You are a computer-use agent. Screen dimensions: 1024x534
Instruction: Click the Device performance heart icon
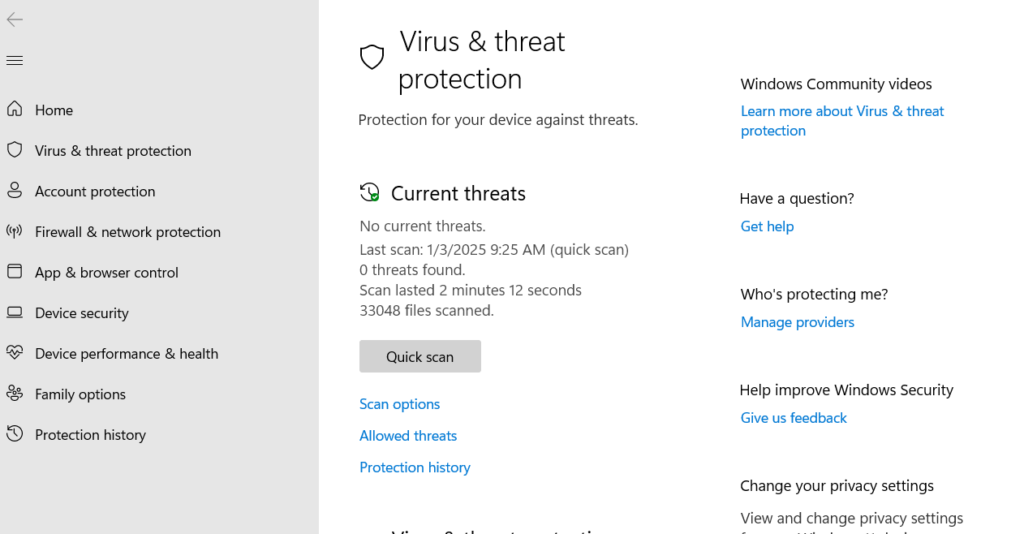(x=14, y=353)
